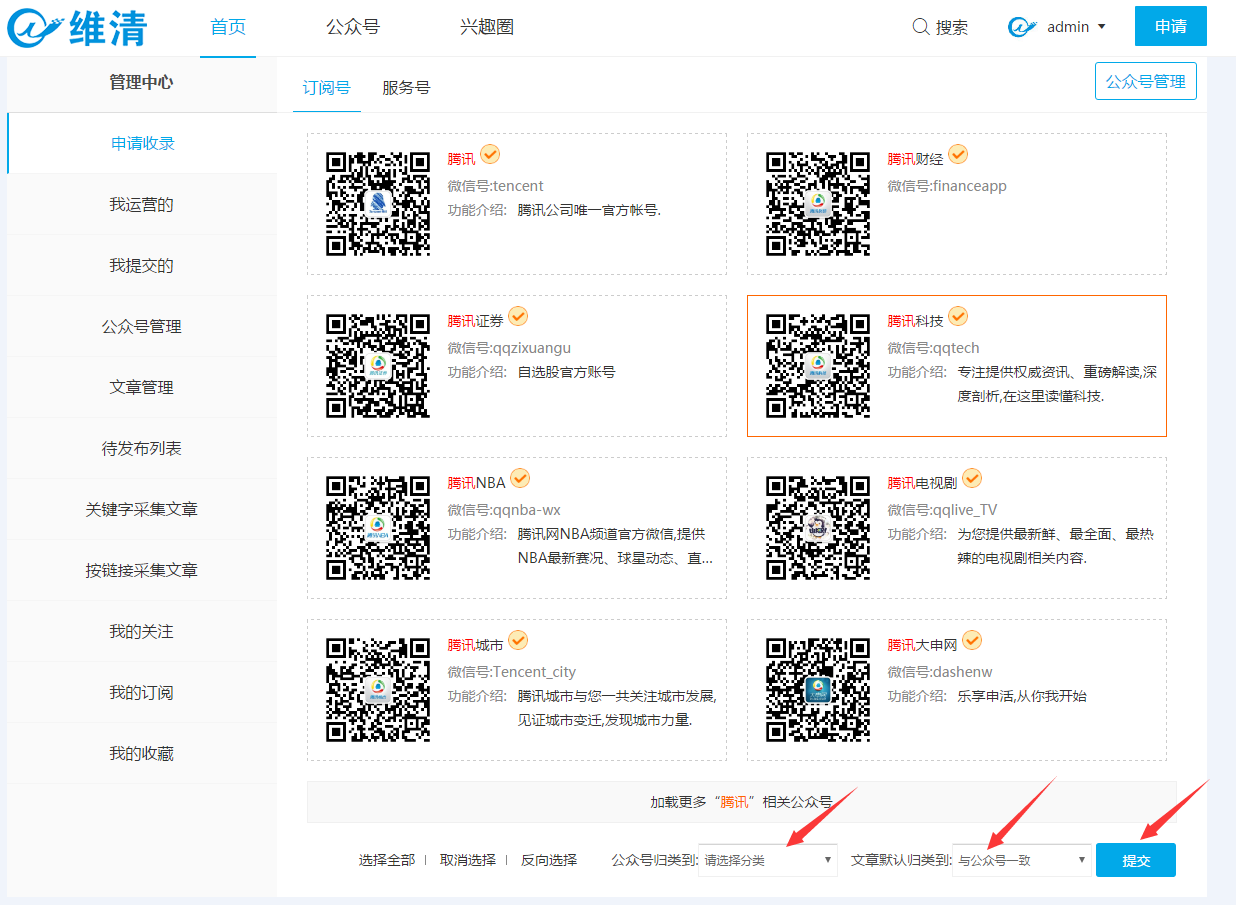Click the 管理中心 sidebar heading
Image resolution: width=1236 pixels, height=905 pixels.
click(x=141, y=82)
